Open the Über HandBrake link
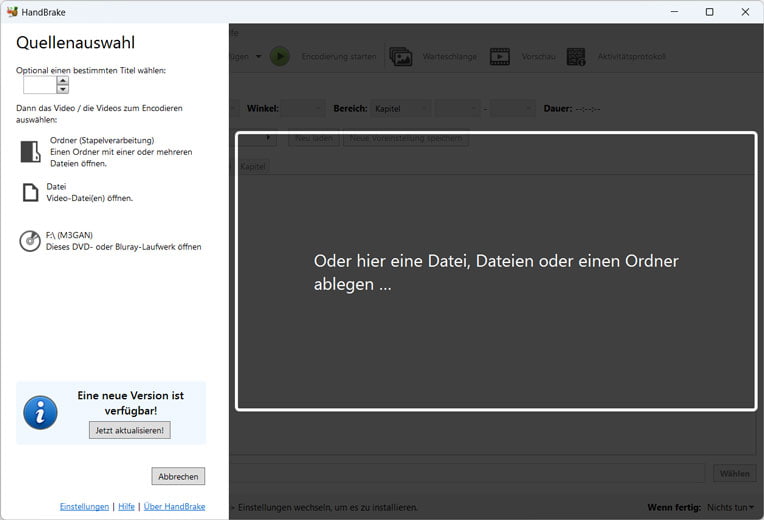 [174, 507]
